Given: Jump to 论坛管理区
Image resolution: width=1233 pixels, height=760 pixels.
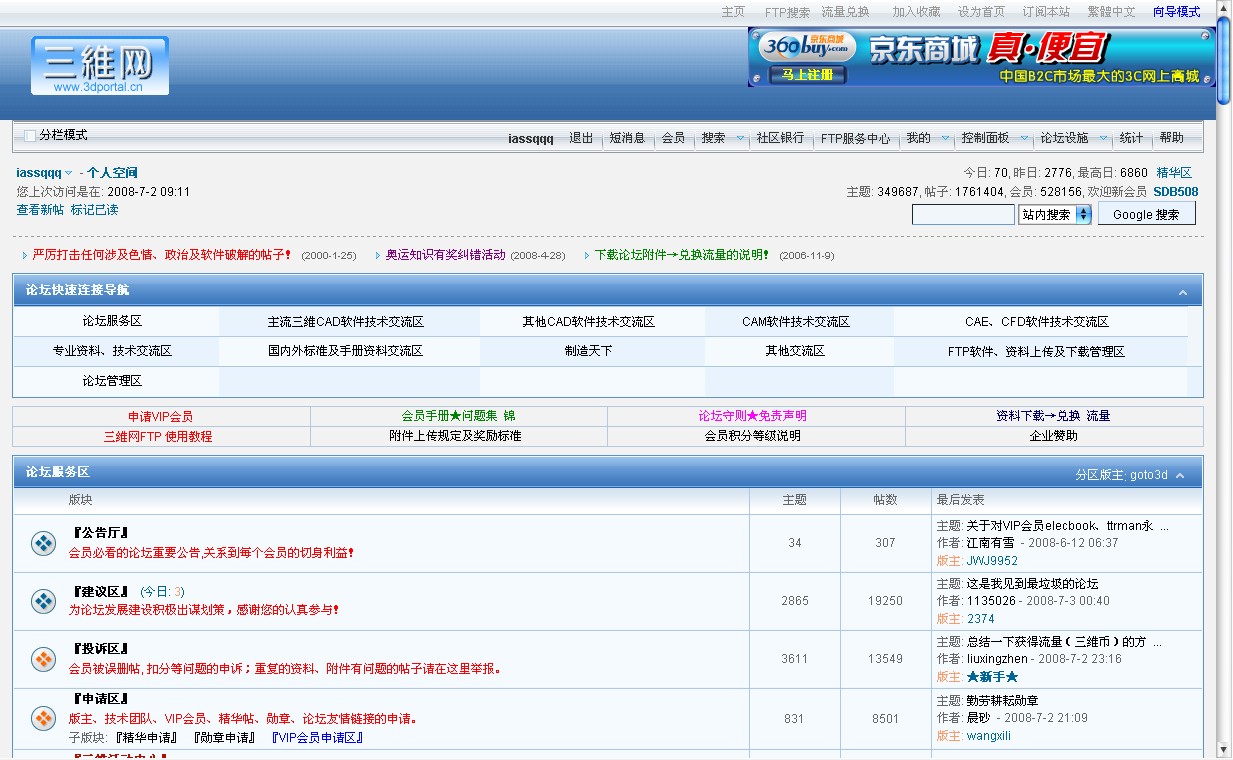Looking at the screenshot, I should pyautogui.click(x=112, y=381).
